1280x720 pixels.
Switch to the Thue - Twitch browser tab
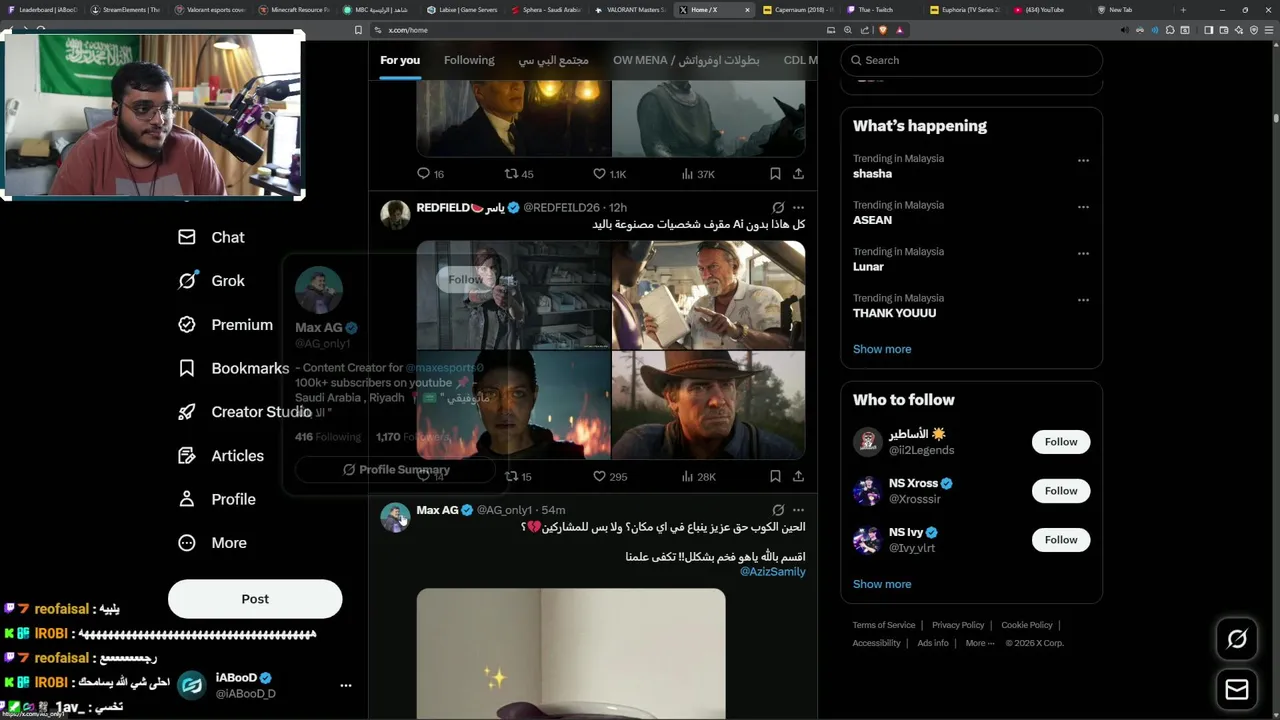[881, 10]
